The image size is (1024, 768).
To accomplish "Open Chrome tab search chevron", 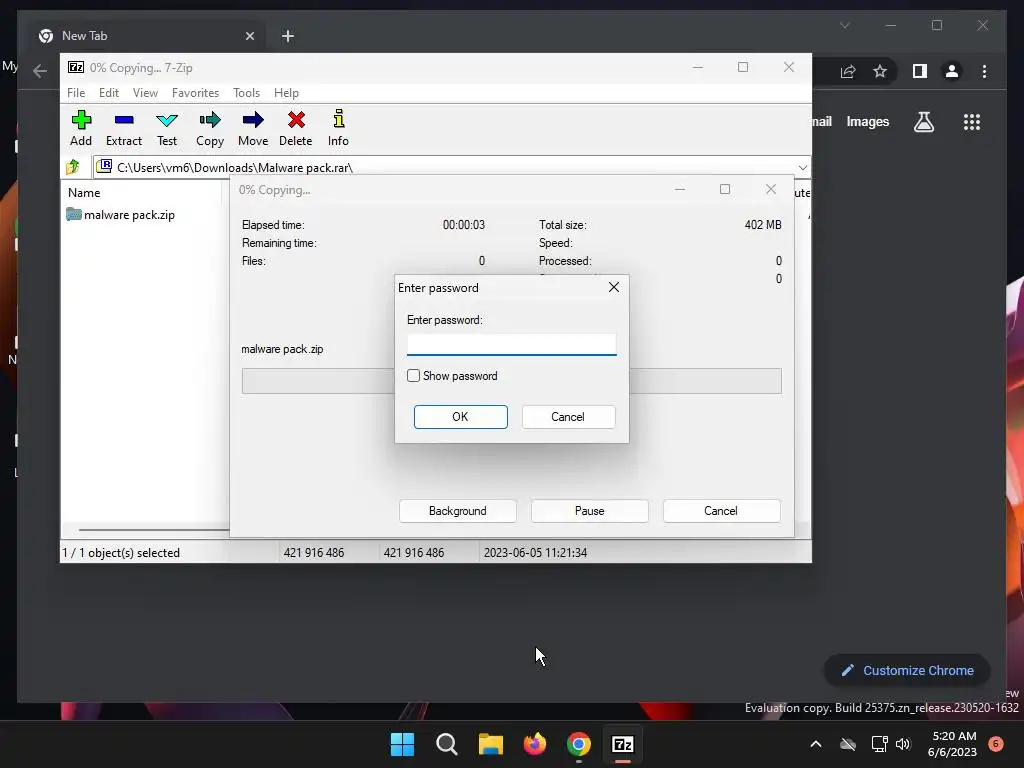I will 844,25.
